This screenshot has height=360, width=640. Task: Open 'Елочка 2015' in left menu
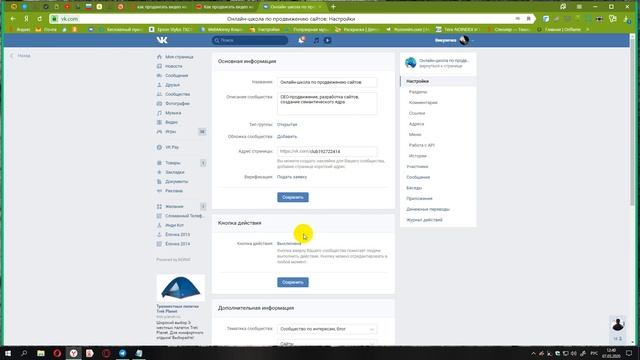[178, 235]
